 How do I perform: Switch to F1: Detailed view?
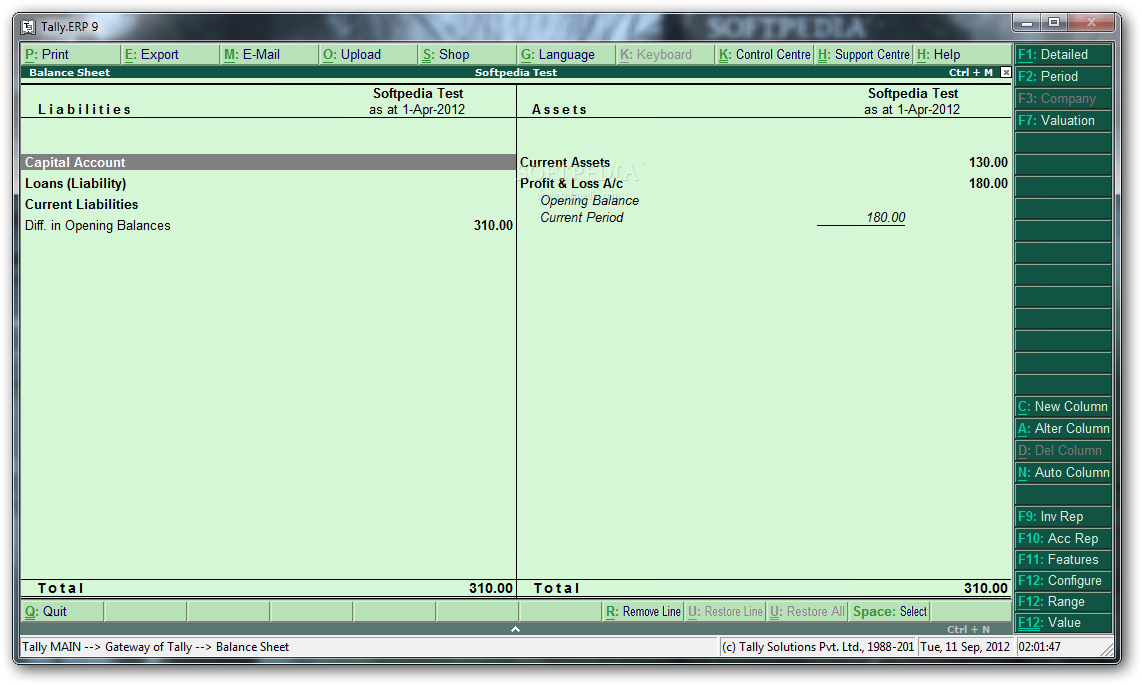1063,55
